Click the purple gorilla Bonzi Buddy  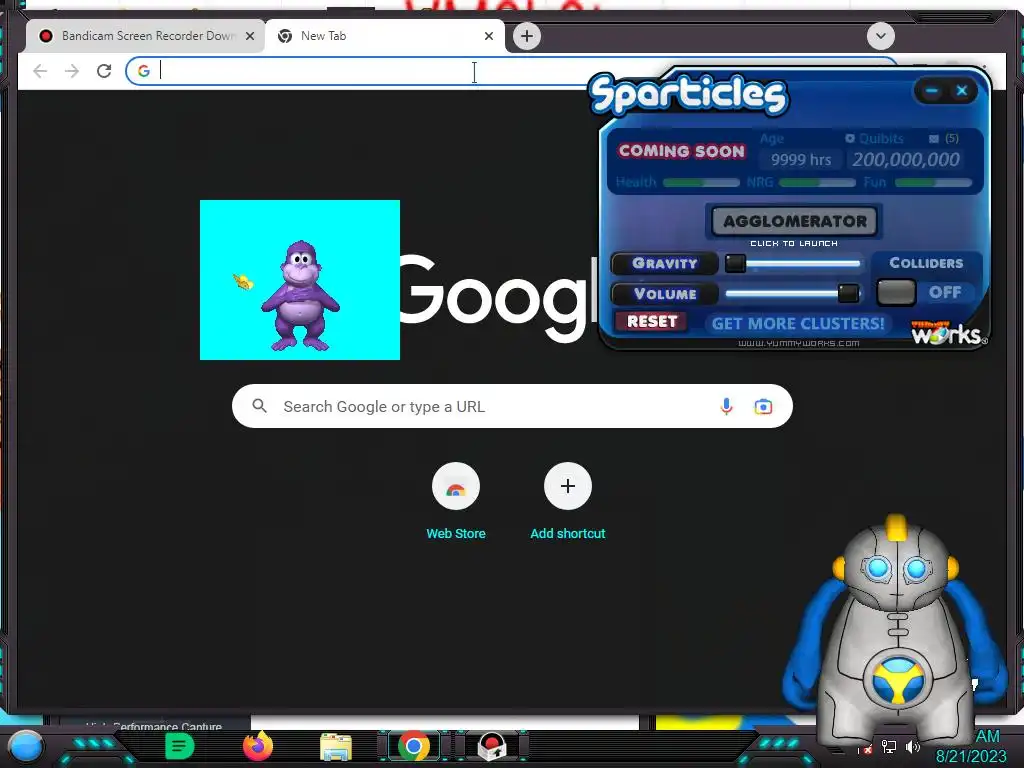(x=300, y=295)
